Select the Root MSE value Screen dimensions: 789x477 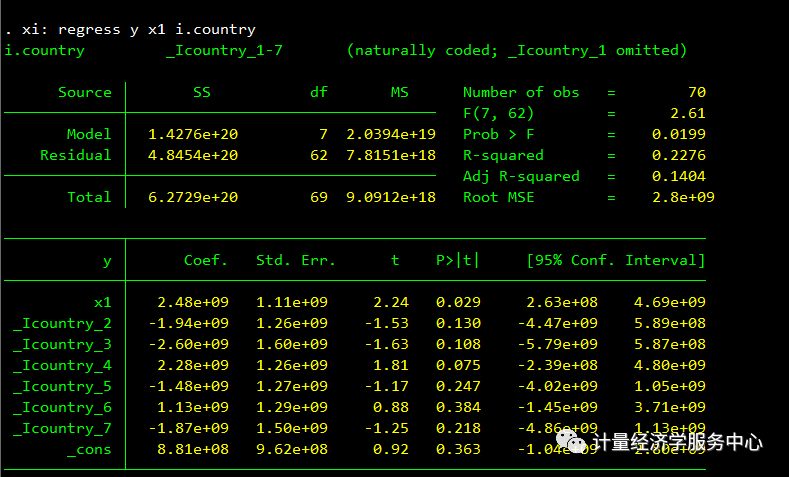point(683,197)
